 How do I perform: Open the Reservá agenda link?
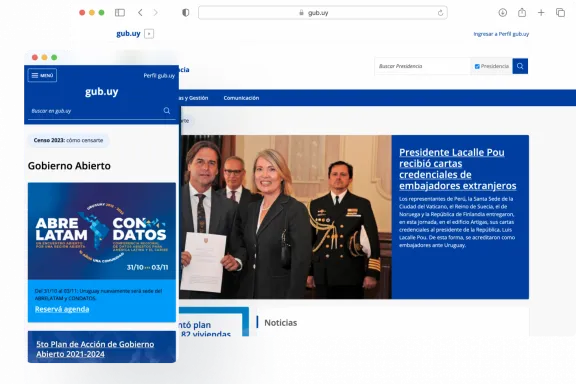pyautogui.click(x=62, y=309)
